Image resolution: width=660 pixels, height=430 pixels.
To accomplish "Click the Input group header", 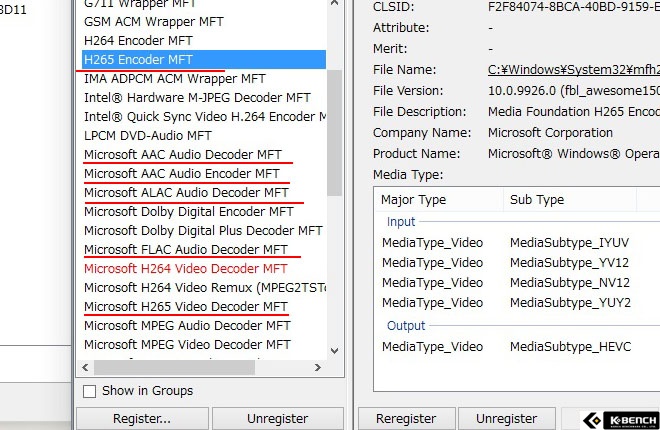I will (401, 222).
